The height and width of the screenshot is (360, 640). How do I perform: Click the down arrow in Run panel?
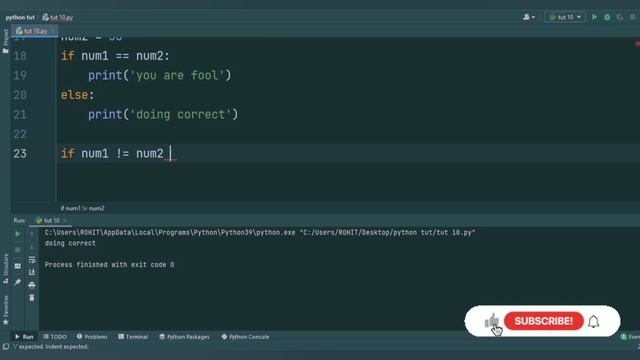click(x=32, y=247)
